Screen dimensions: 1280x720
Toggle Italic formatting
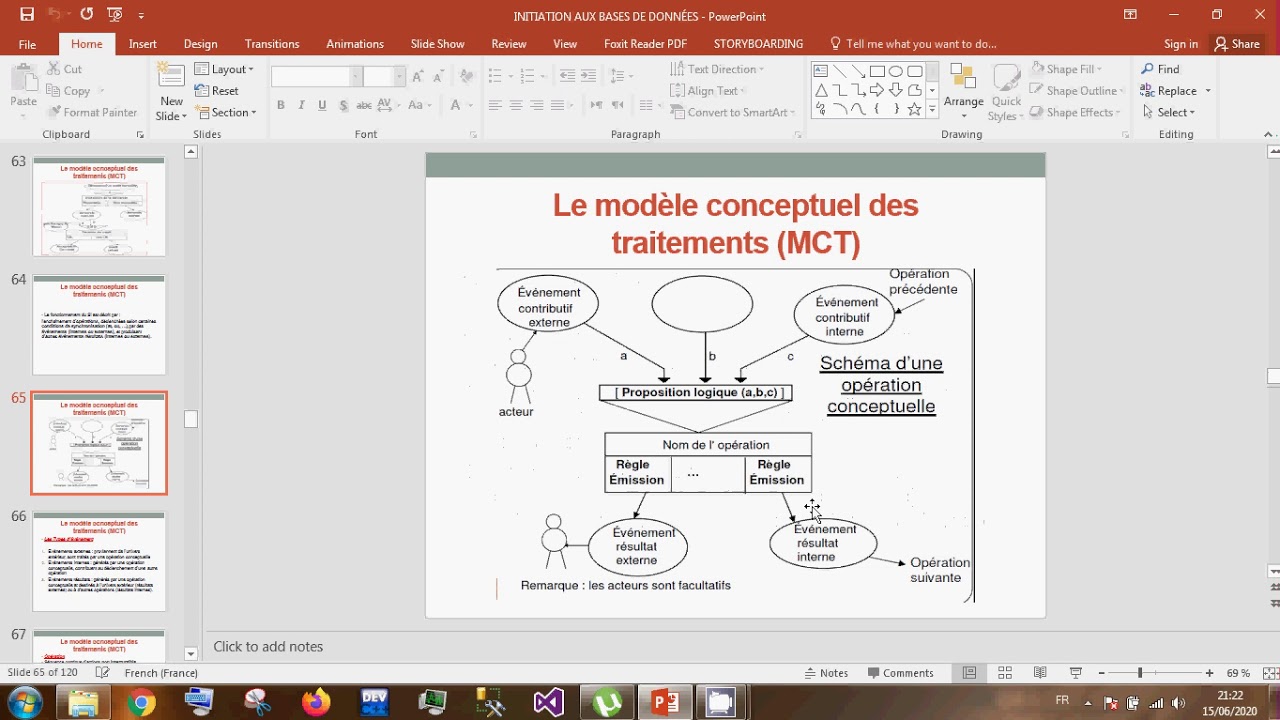pyautogui.click(x=301, y=105)
